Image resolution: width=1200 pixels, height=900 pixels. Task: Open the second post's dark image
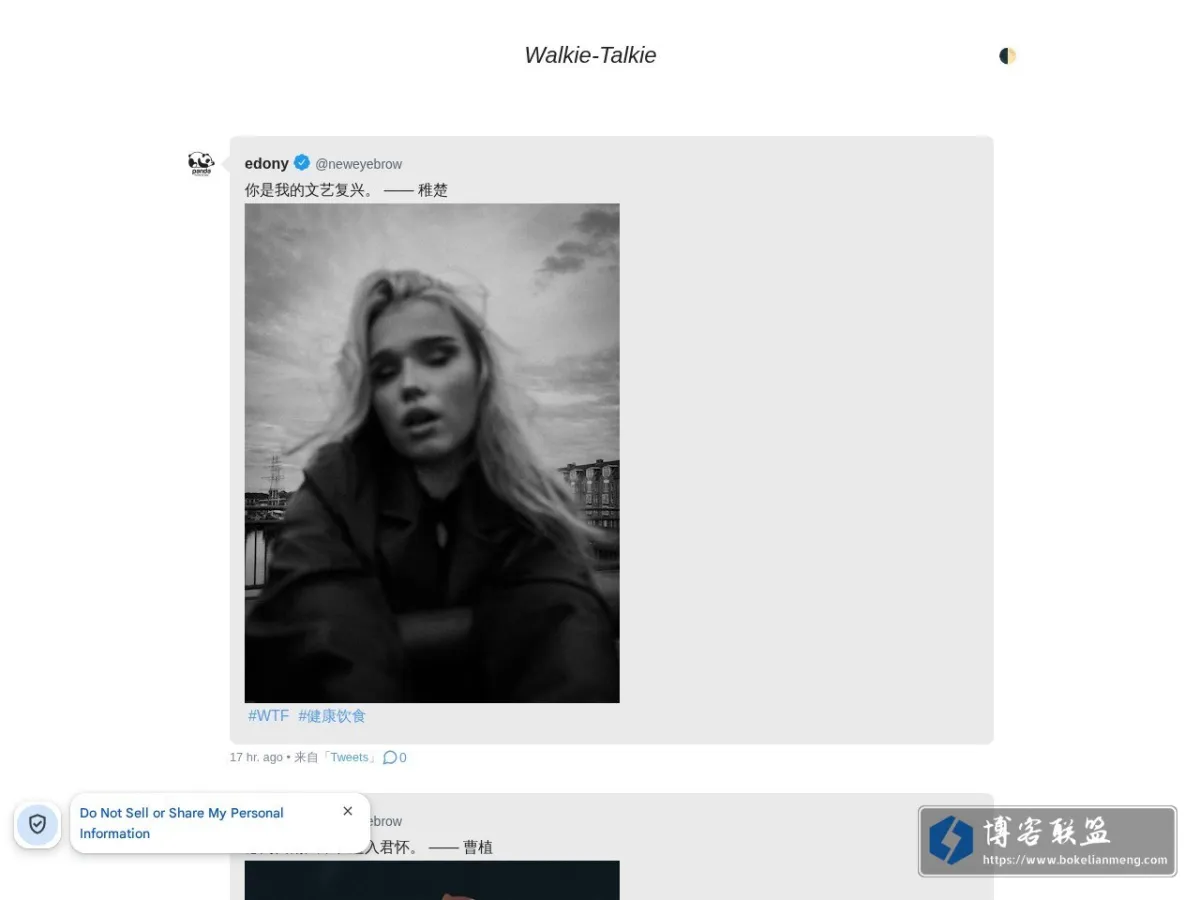[x=432, y=880]
